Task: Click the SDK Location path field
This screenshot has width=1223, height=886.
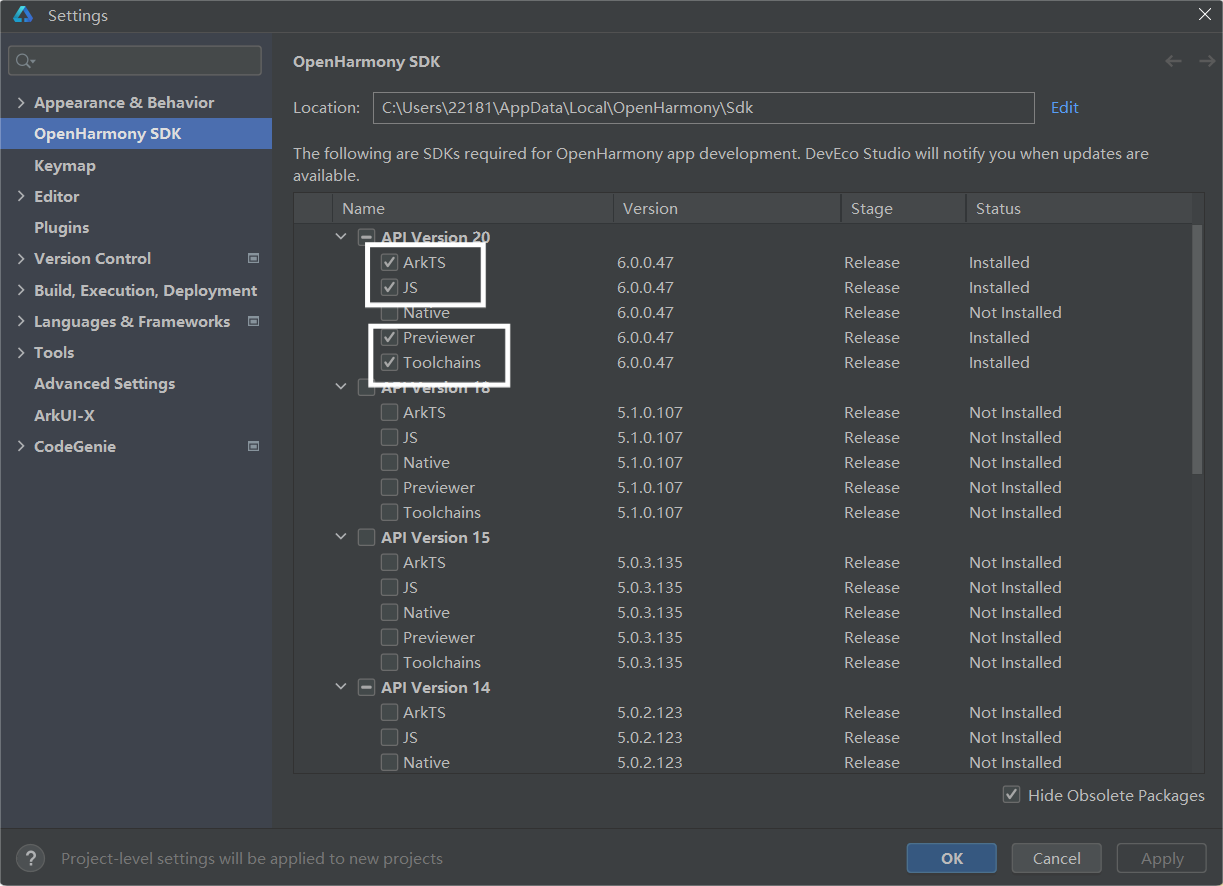Action: click(x=703, y=107)
